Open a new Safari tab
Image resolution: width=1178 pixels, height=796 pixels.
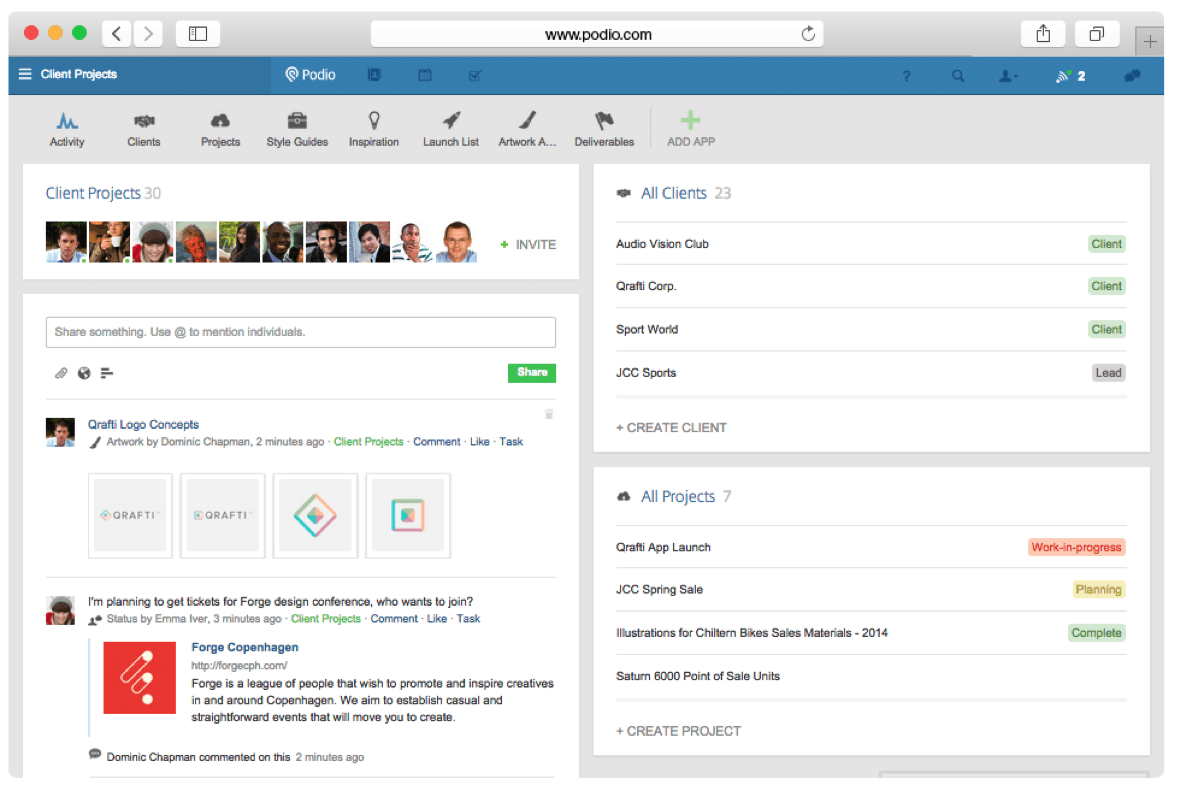tap(1149, 41)
